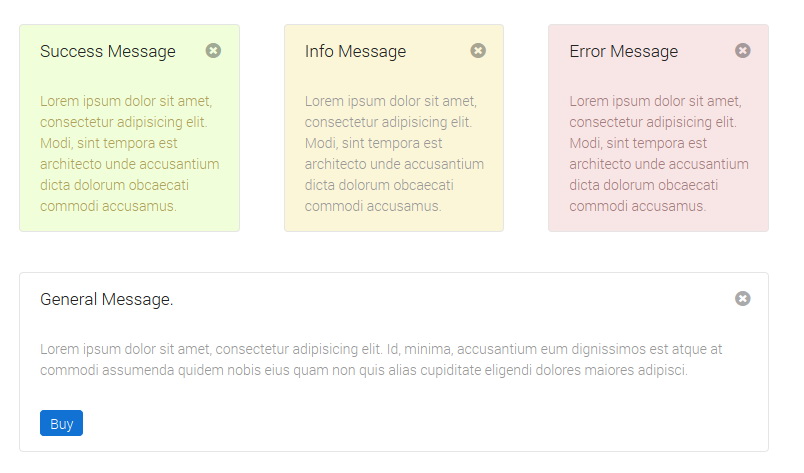This screenshot has height=473, width=804.
Task: Select the Success Message heading
Action: pyautogui.click(x=108, y=51)
